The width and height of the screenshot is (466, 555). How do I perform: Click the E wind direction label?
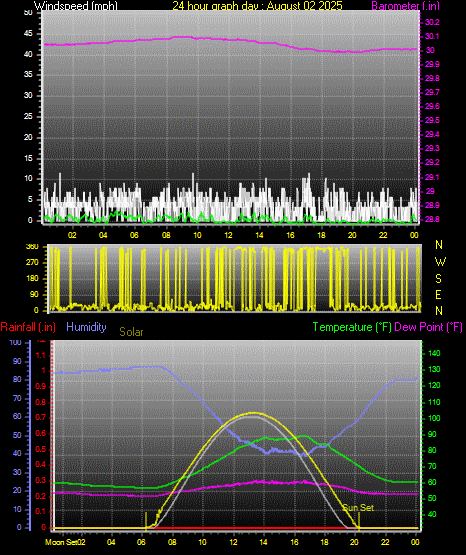pos(438,294)
